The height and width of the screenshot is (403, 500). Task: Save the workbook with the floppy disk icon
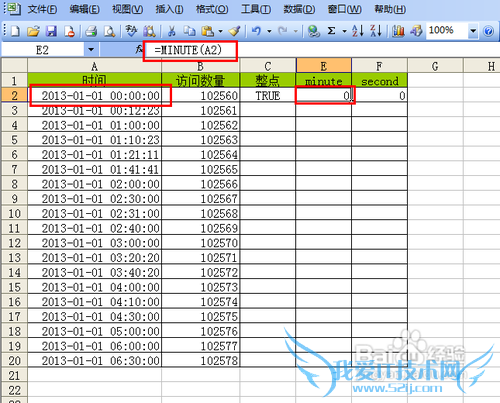click(51, 31)
